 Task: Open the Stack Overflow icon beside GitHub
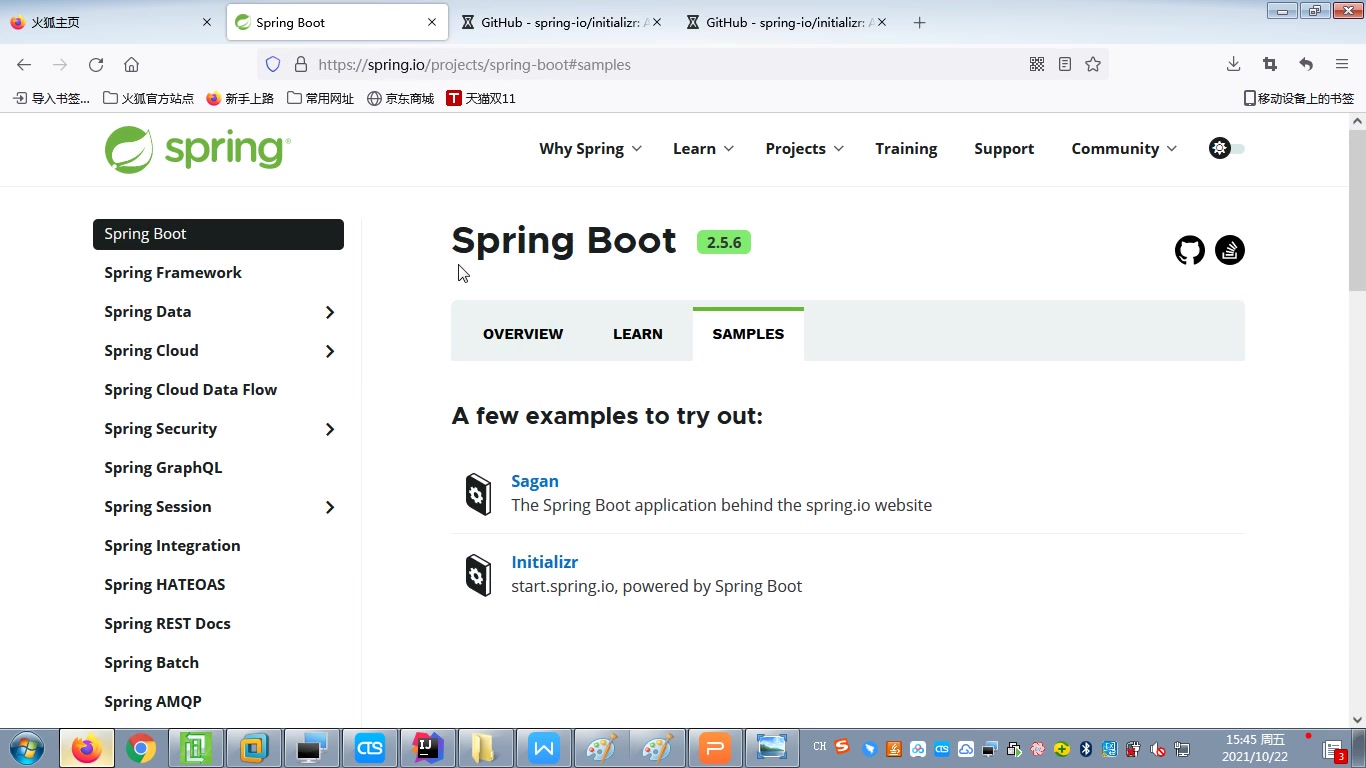[x=1230, y=250]
